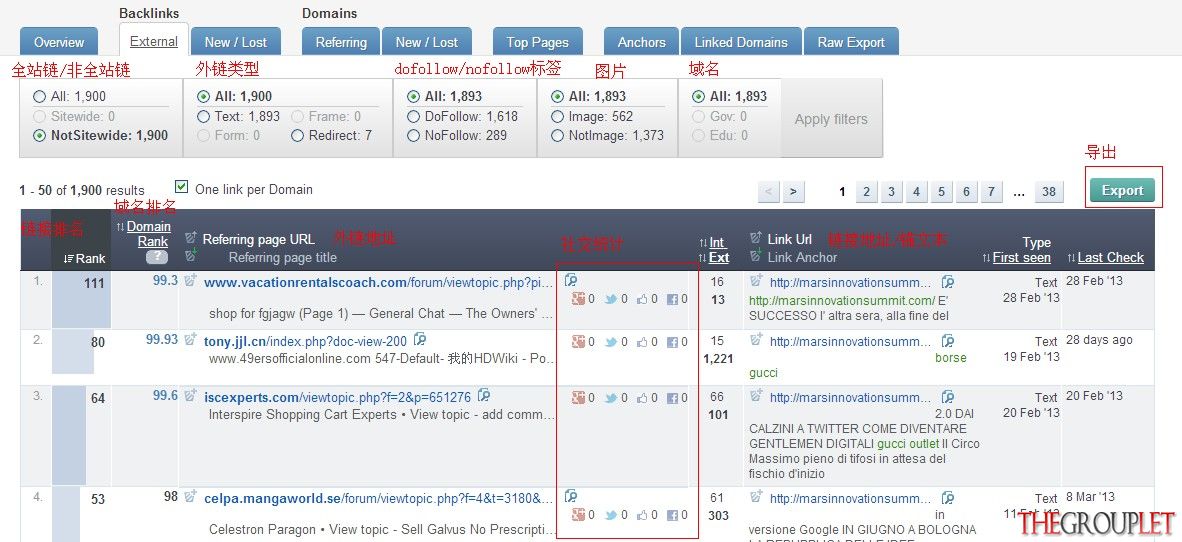Jump to results page 5
This screenshot has height=542, width=1182.
[x=941, y=191]
